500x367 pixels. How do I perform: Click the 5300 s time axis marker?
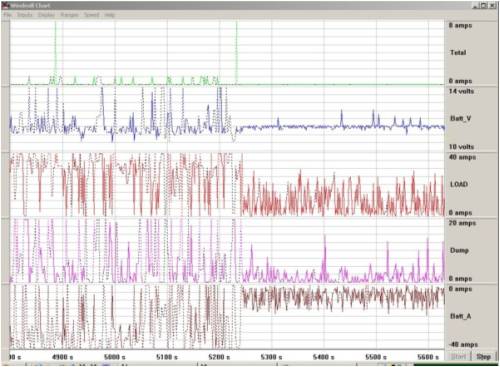pos(271,357)
